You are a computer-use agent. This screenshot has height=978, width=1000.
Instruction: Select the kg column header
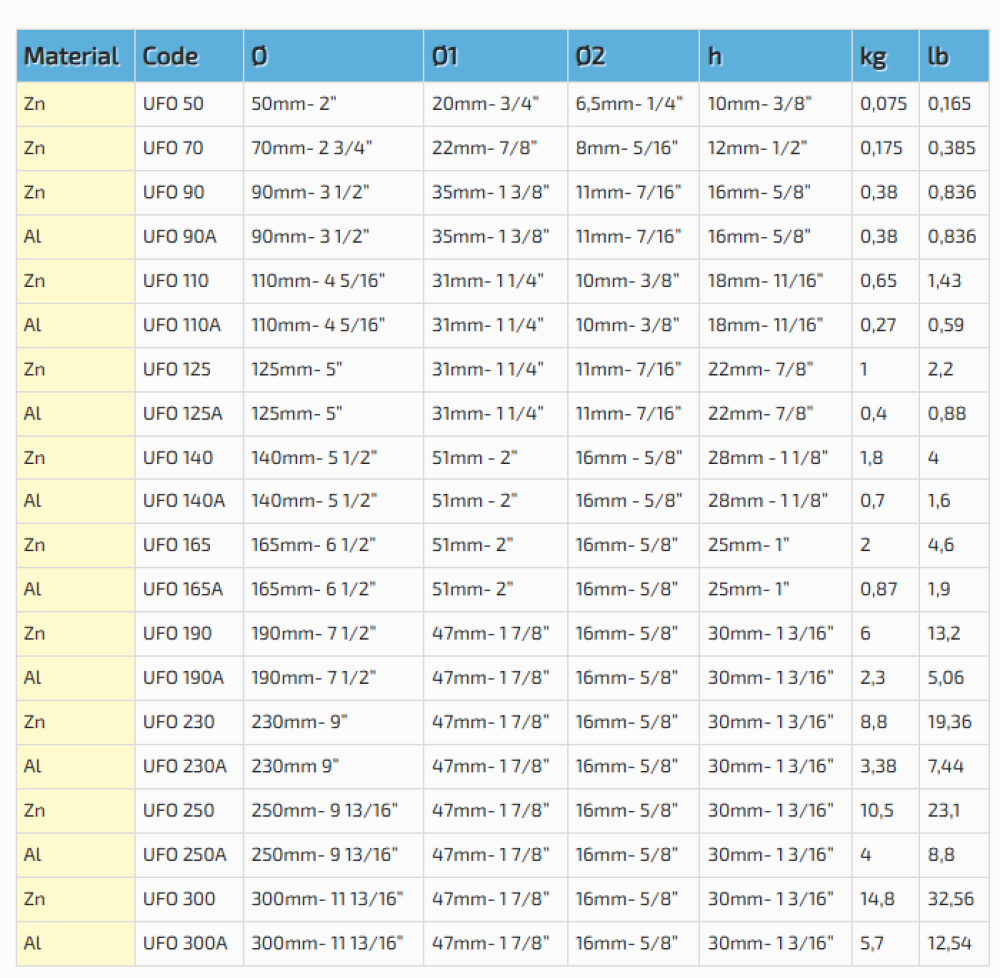(x=873, y=56)
